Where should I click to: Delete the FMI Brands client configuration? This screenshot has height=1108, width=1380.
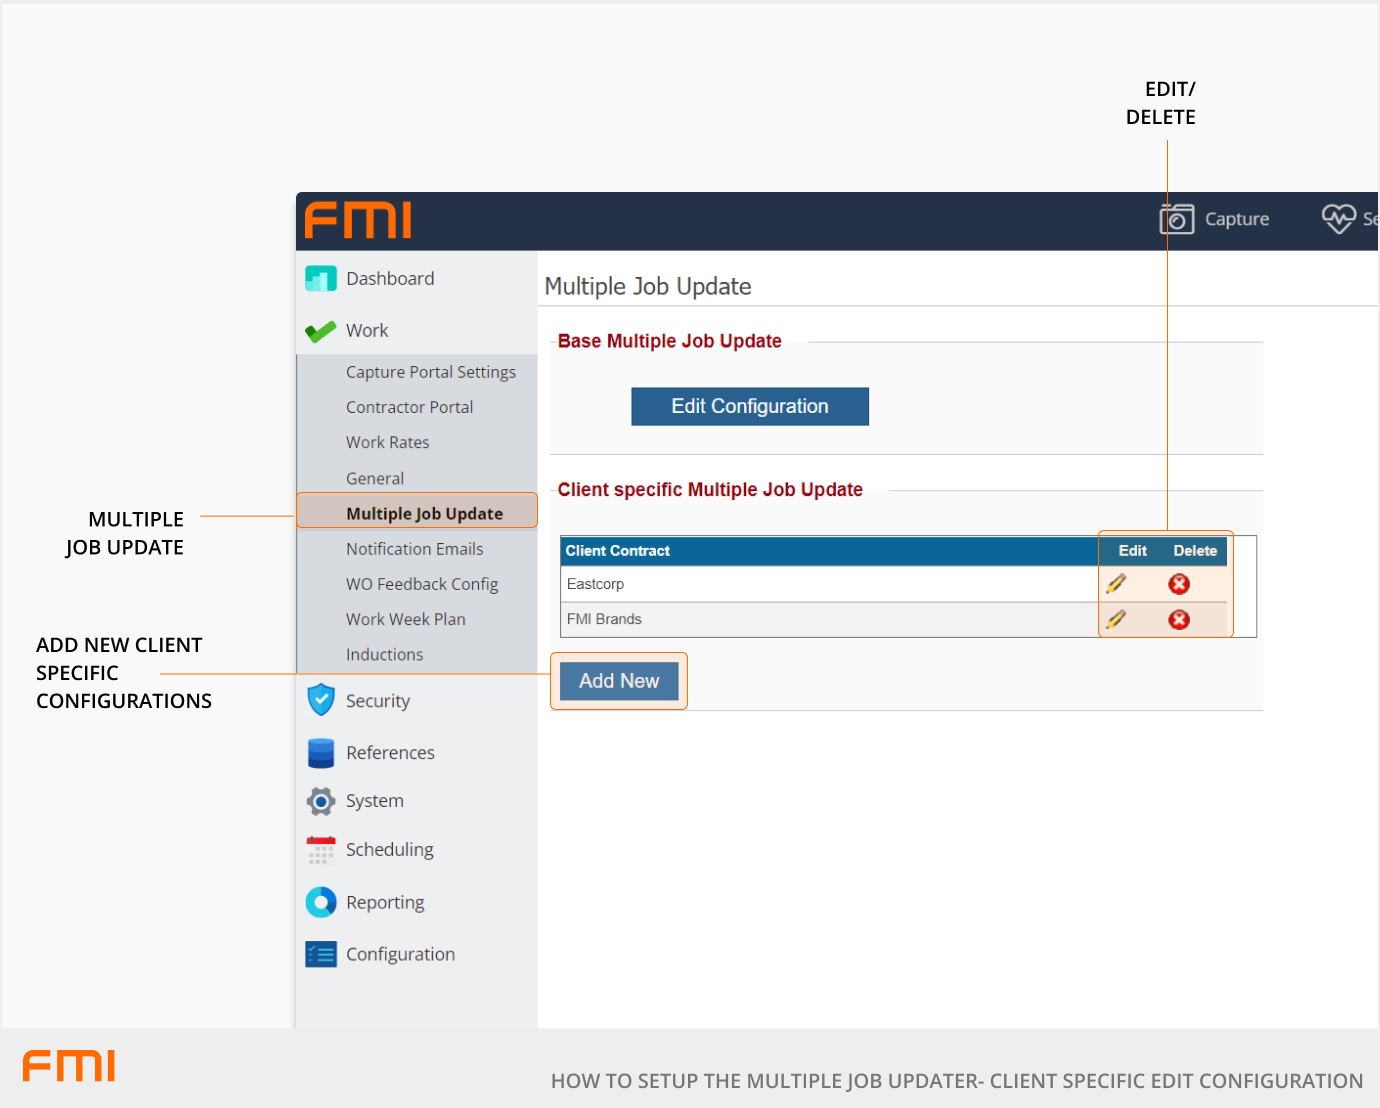coord(1179,620)
